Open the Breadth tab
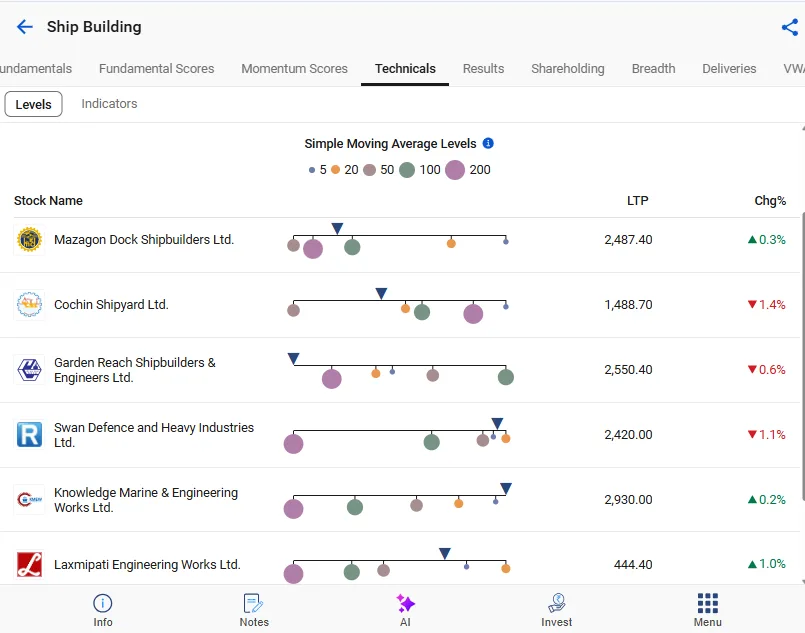 tap(653, 68)
